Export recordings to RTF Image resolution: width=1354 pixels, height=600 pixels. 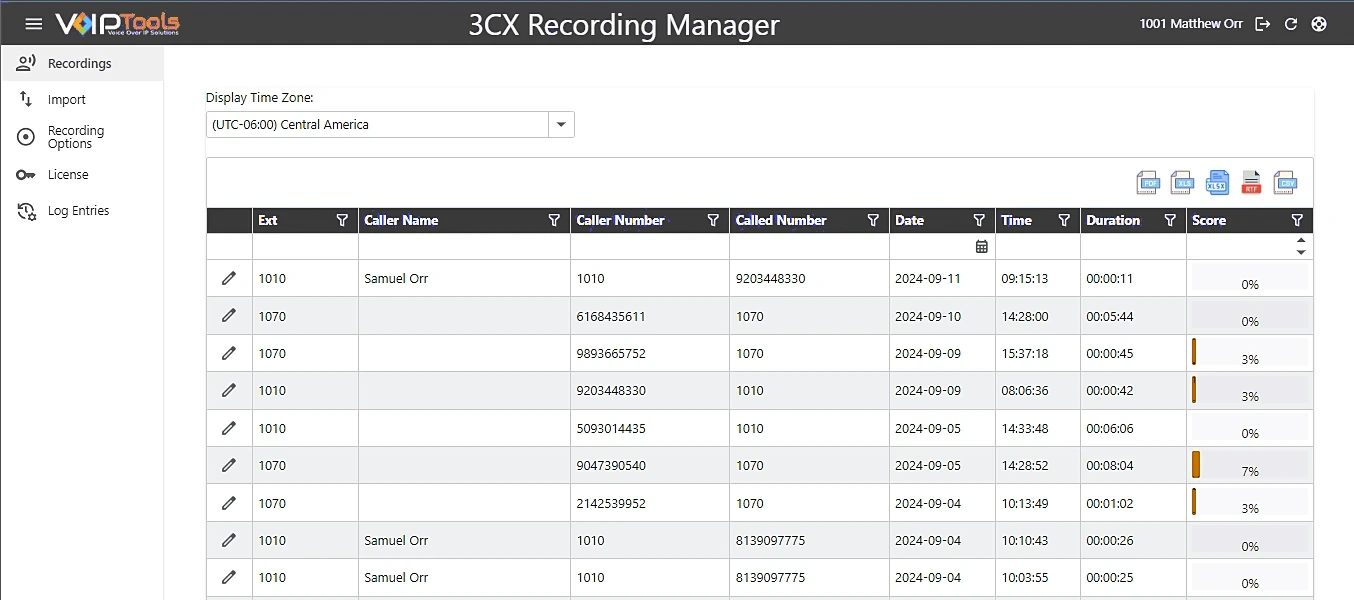[1251, 182]
